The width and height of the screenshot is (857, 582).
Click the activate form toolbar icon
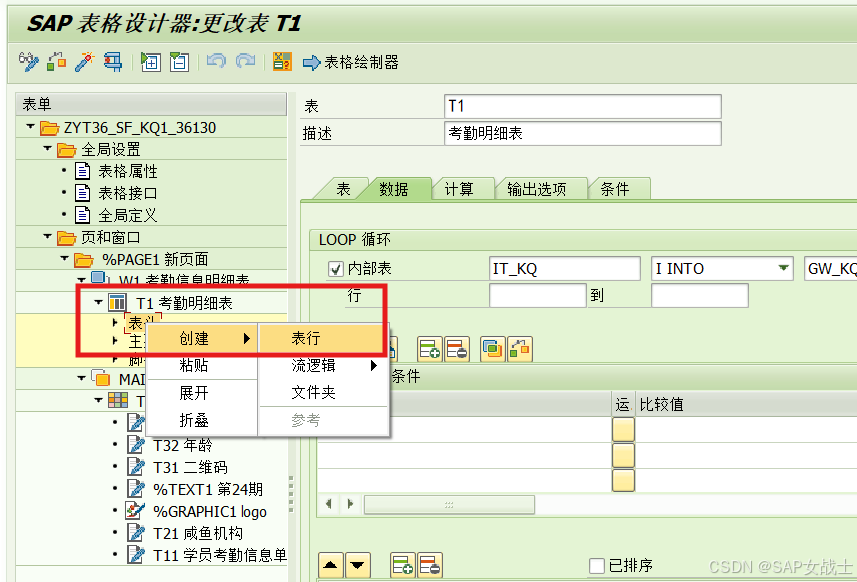(57, 62)
